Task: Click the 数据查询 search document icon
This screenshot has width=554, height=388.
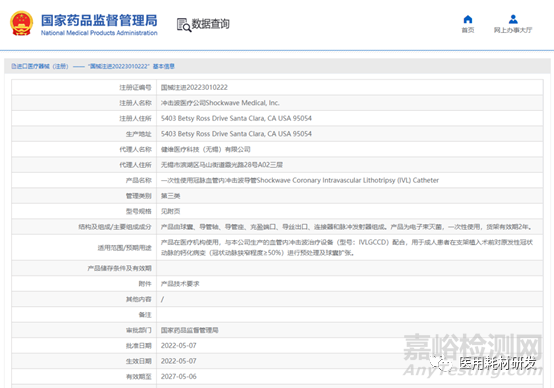Action: 184,25
